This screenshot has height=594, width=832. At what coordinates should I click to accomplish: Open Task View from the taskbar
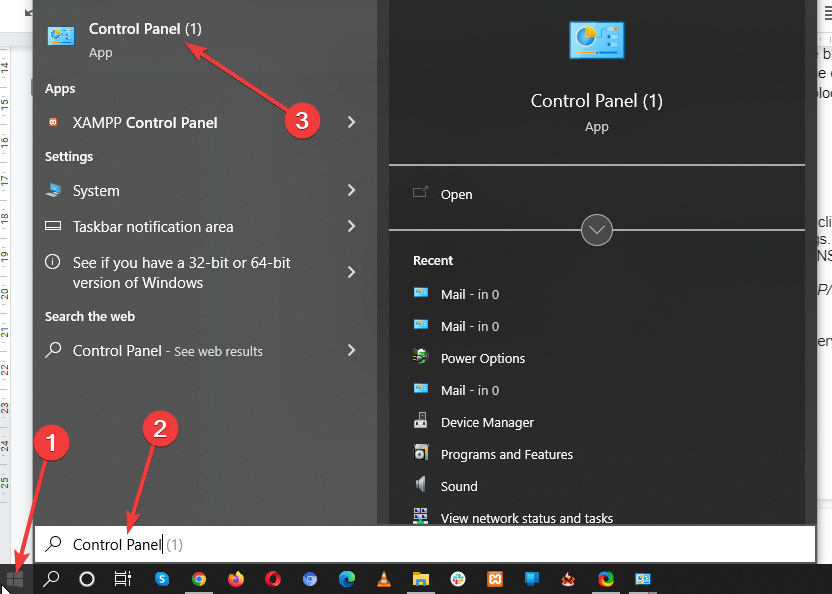tap(123, 579)
